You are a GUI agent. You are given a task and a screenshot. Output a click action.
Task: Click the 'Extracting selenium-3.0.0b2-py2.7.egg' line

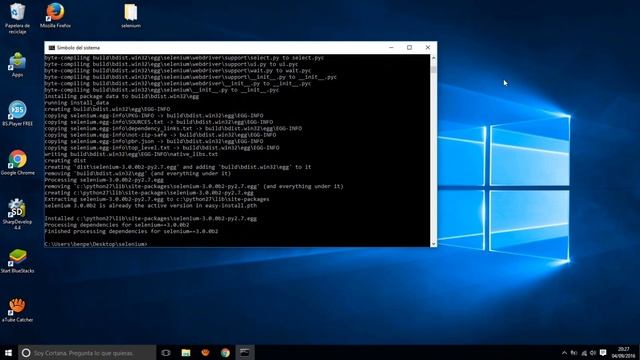[x=157, y=199]
